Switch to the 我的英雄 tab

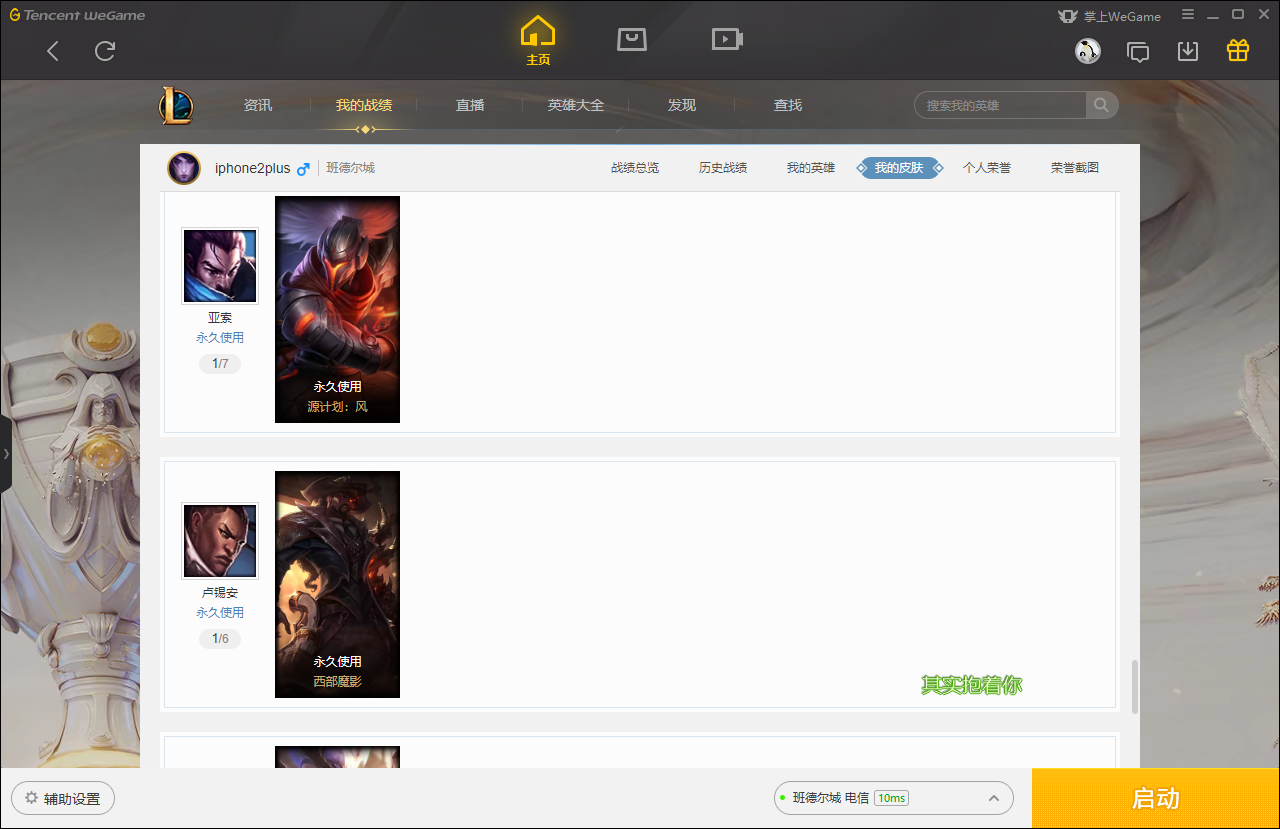coord(811,168)
